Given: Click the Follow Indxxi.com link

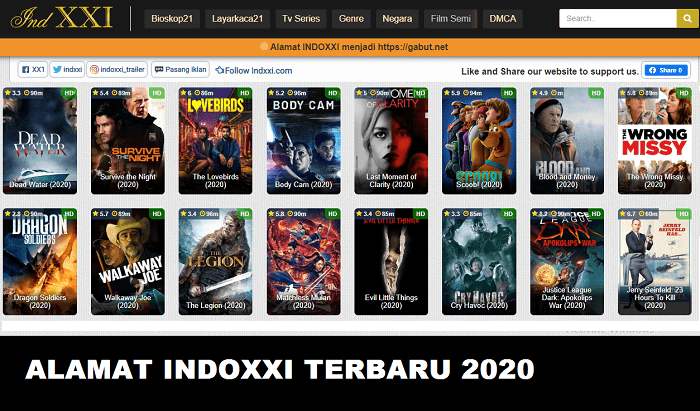Looking at the screenshot, I should (254, 71).
